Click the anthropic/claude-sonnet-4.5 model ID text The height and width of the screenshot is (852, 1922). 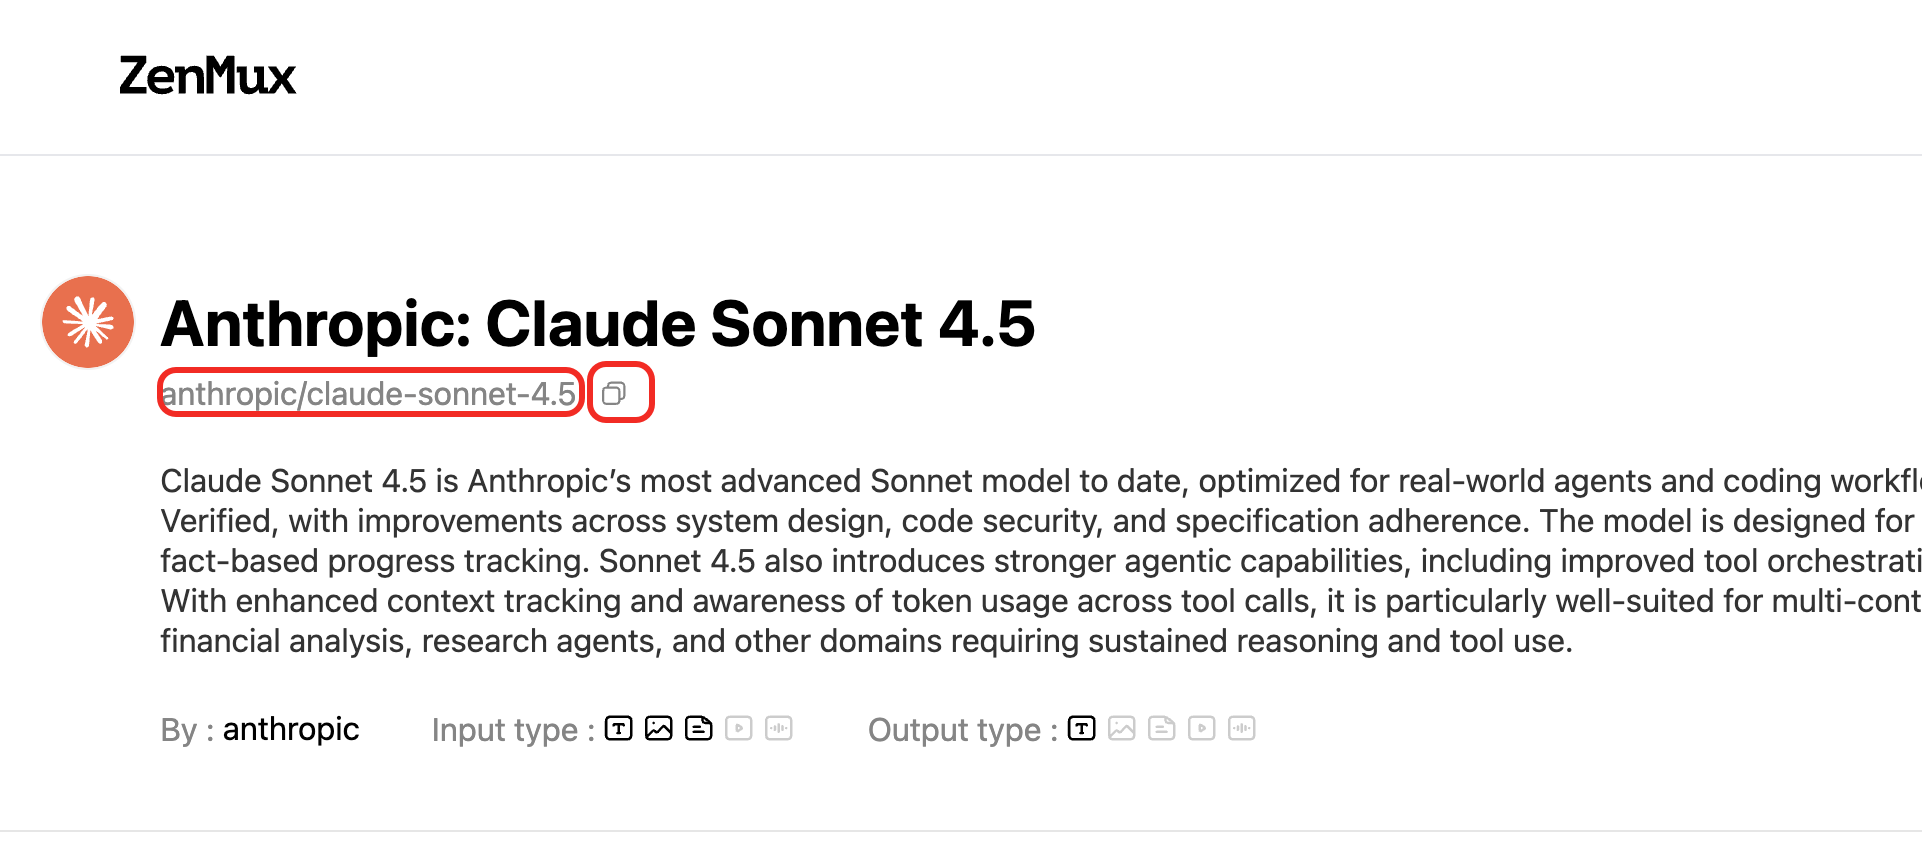point(369,394)
